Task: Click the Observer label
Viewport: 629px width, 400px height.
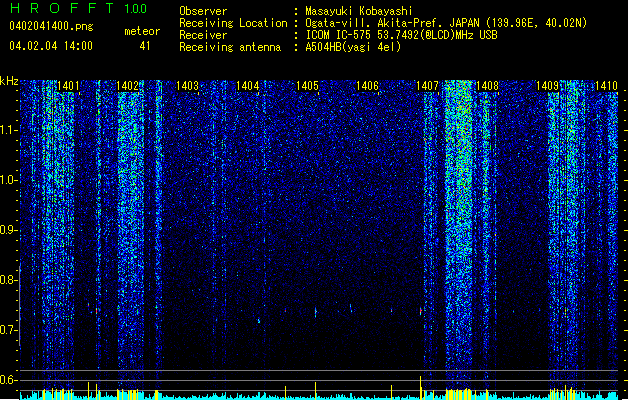Action: pos(203,11)
